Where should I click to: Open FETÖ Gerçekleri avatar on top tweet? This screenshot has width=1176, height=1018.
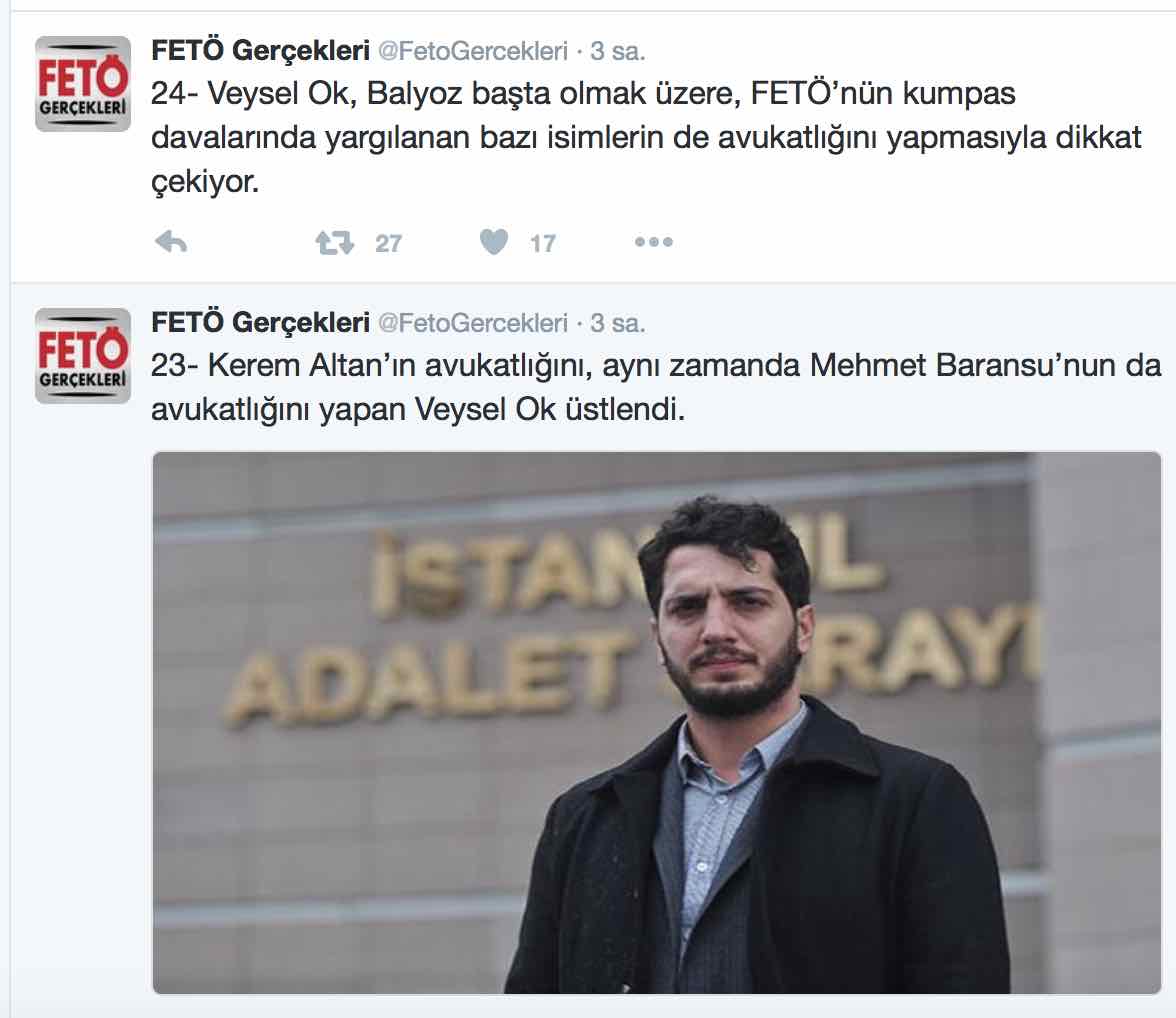click(83, 84)
